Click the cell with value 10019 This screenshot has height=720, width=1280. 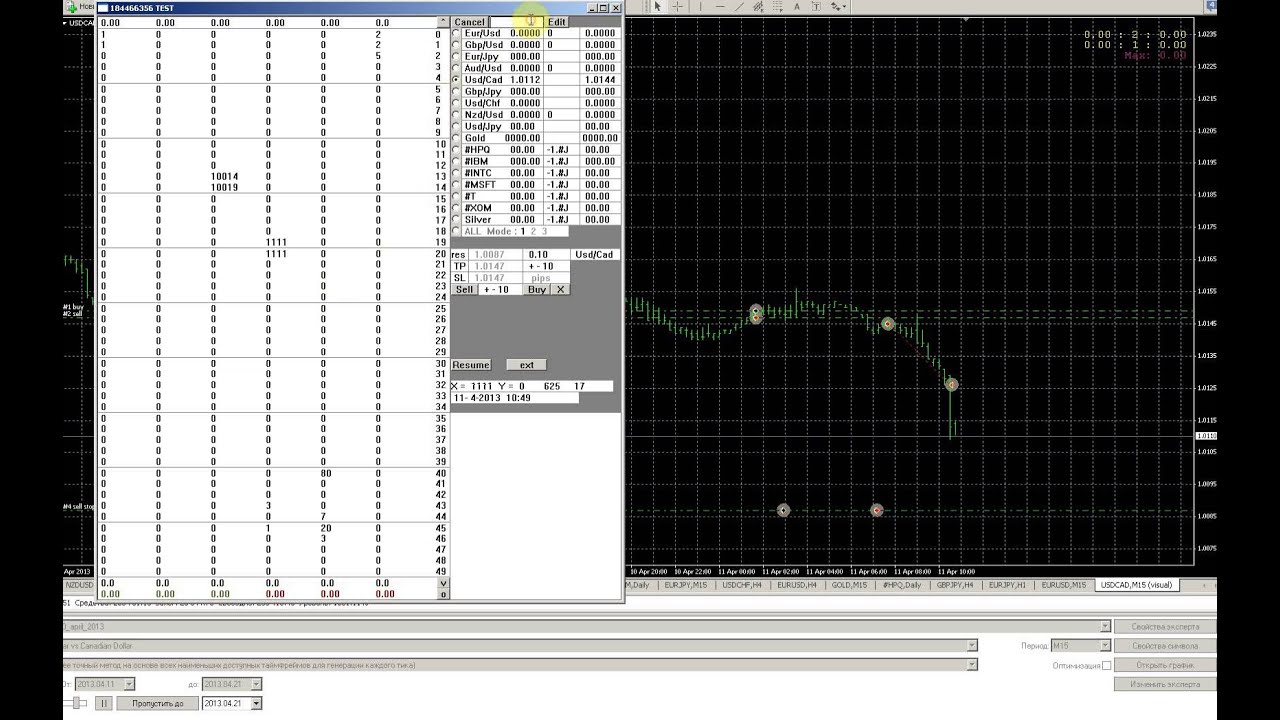pos(224,187)
